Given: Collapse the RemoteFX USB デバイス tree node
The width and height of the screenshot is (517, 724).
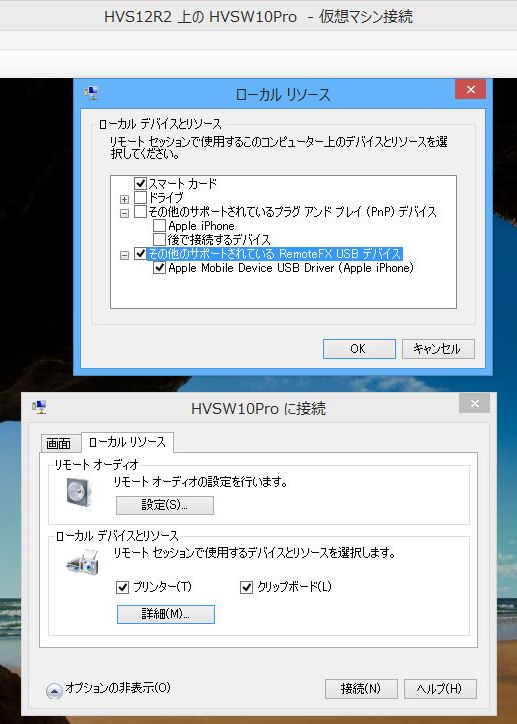Looking at the screenshot, I should (x=124, y=255).
